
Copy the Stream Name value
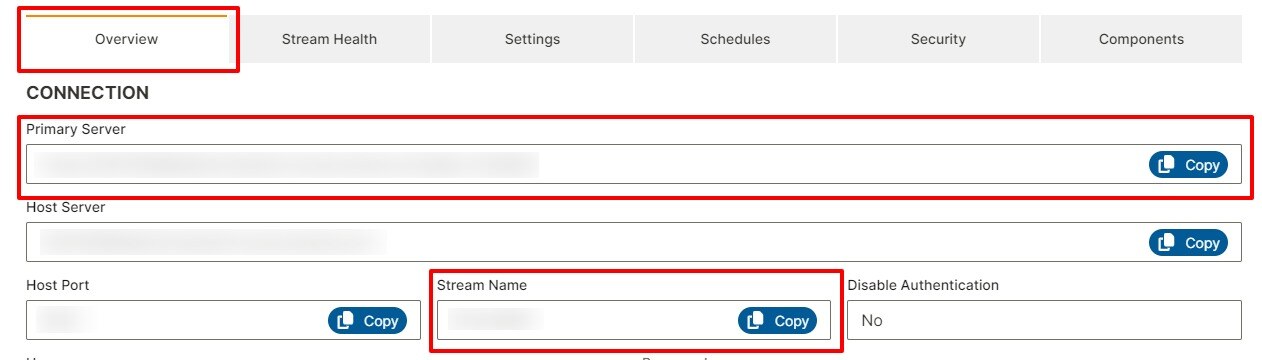click(x=777, y=321)
